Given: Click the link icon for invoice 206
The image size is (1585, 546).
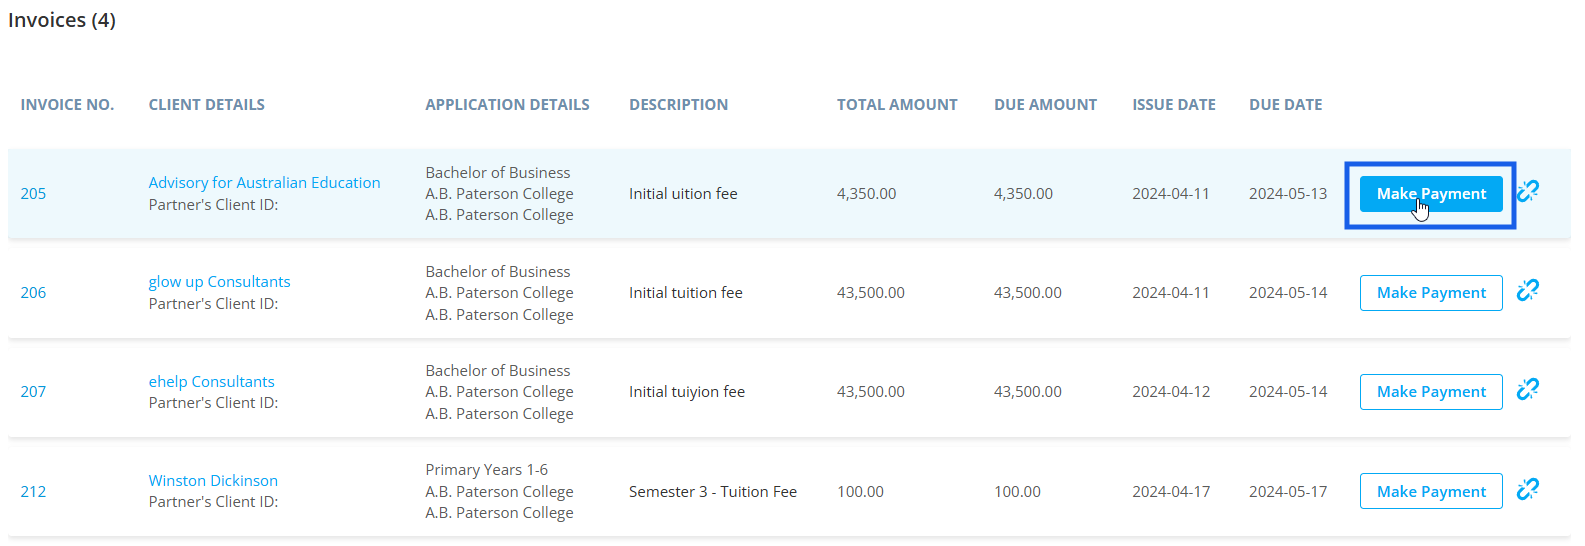Looking at the screenshot, I should 1527,290.
